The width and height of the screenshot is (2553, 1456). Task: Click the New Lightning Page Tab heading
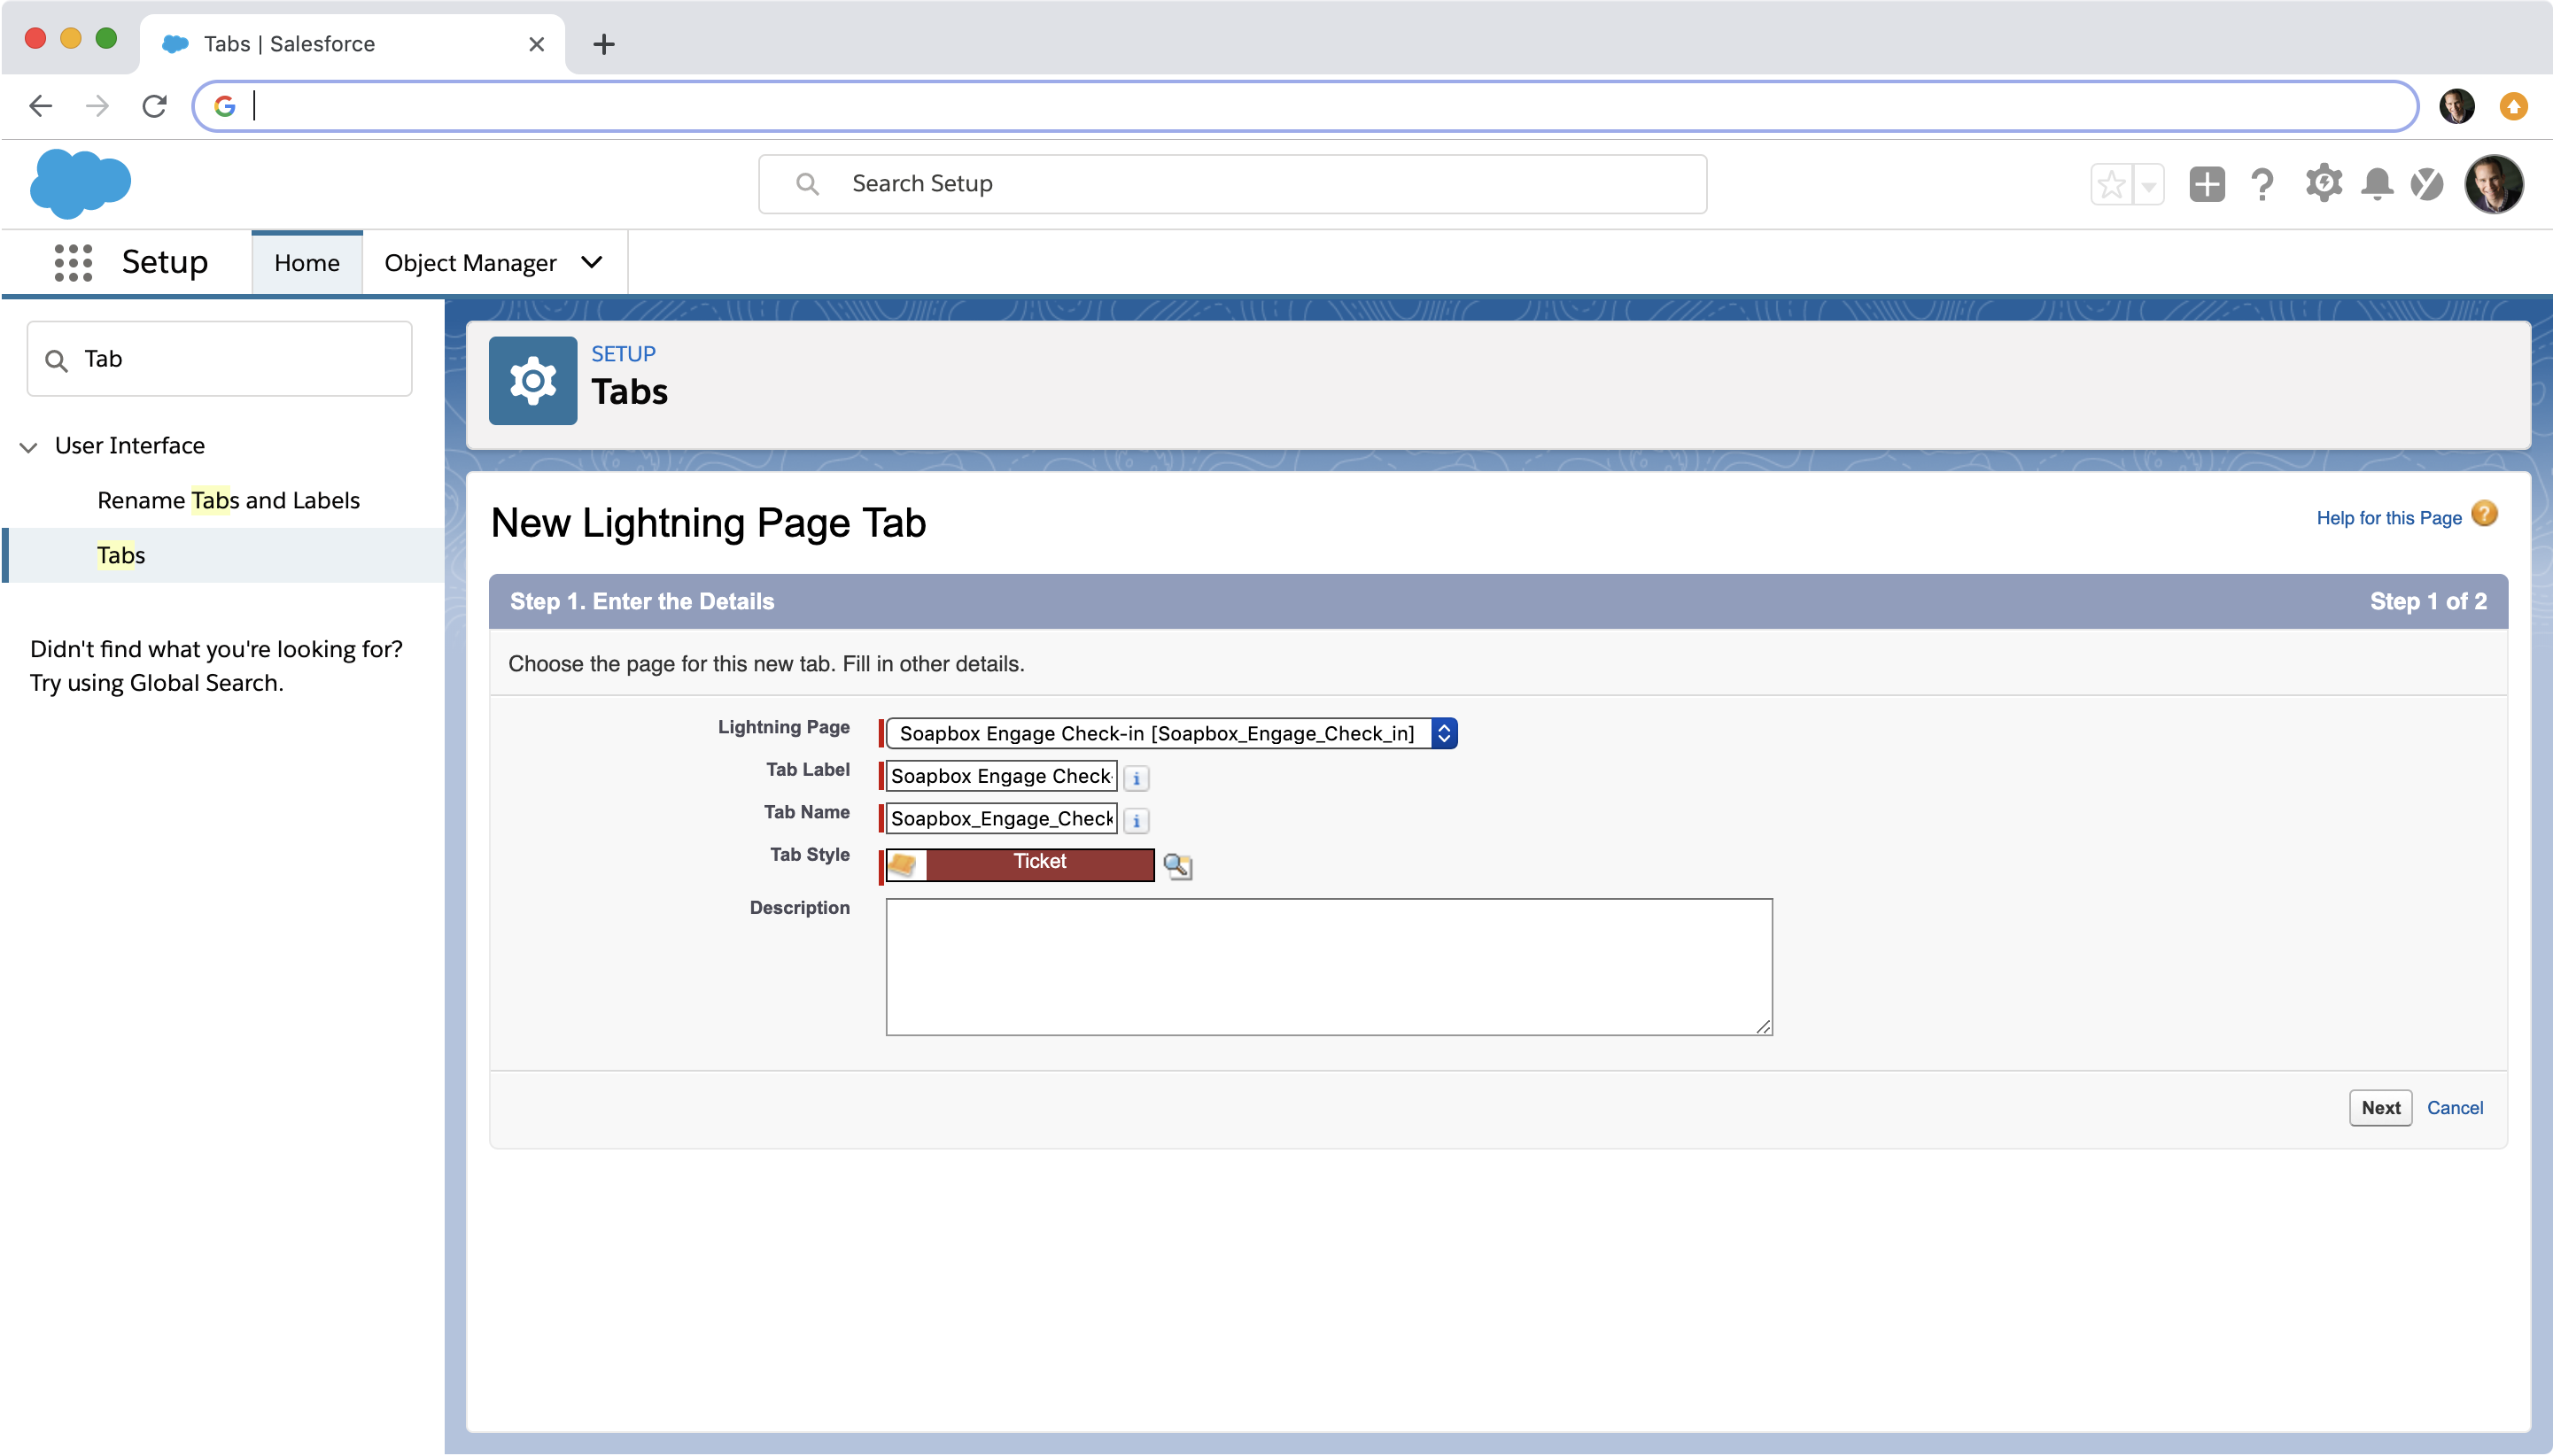click(x=708, y=523)
